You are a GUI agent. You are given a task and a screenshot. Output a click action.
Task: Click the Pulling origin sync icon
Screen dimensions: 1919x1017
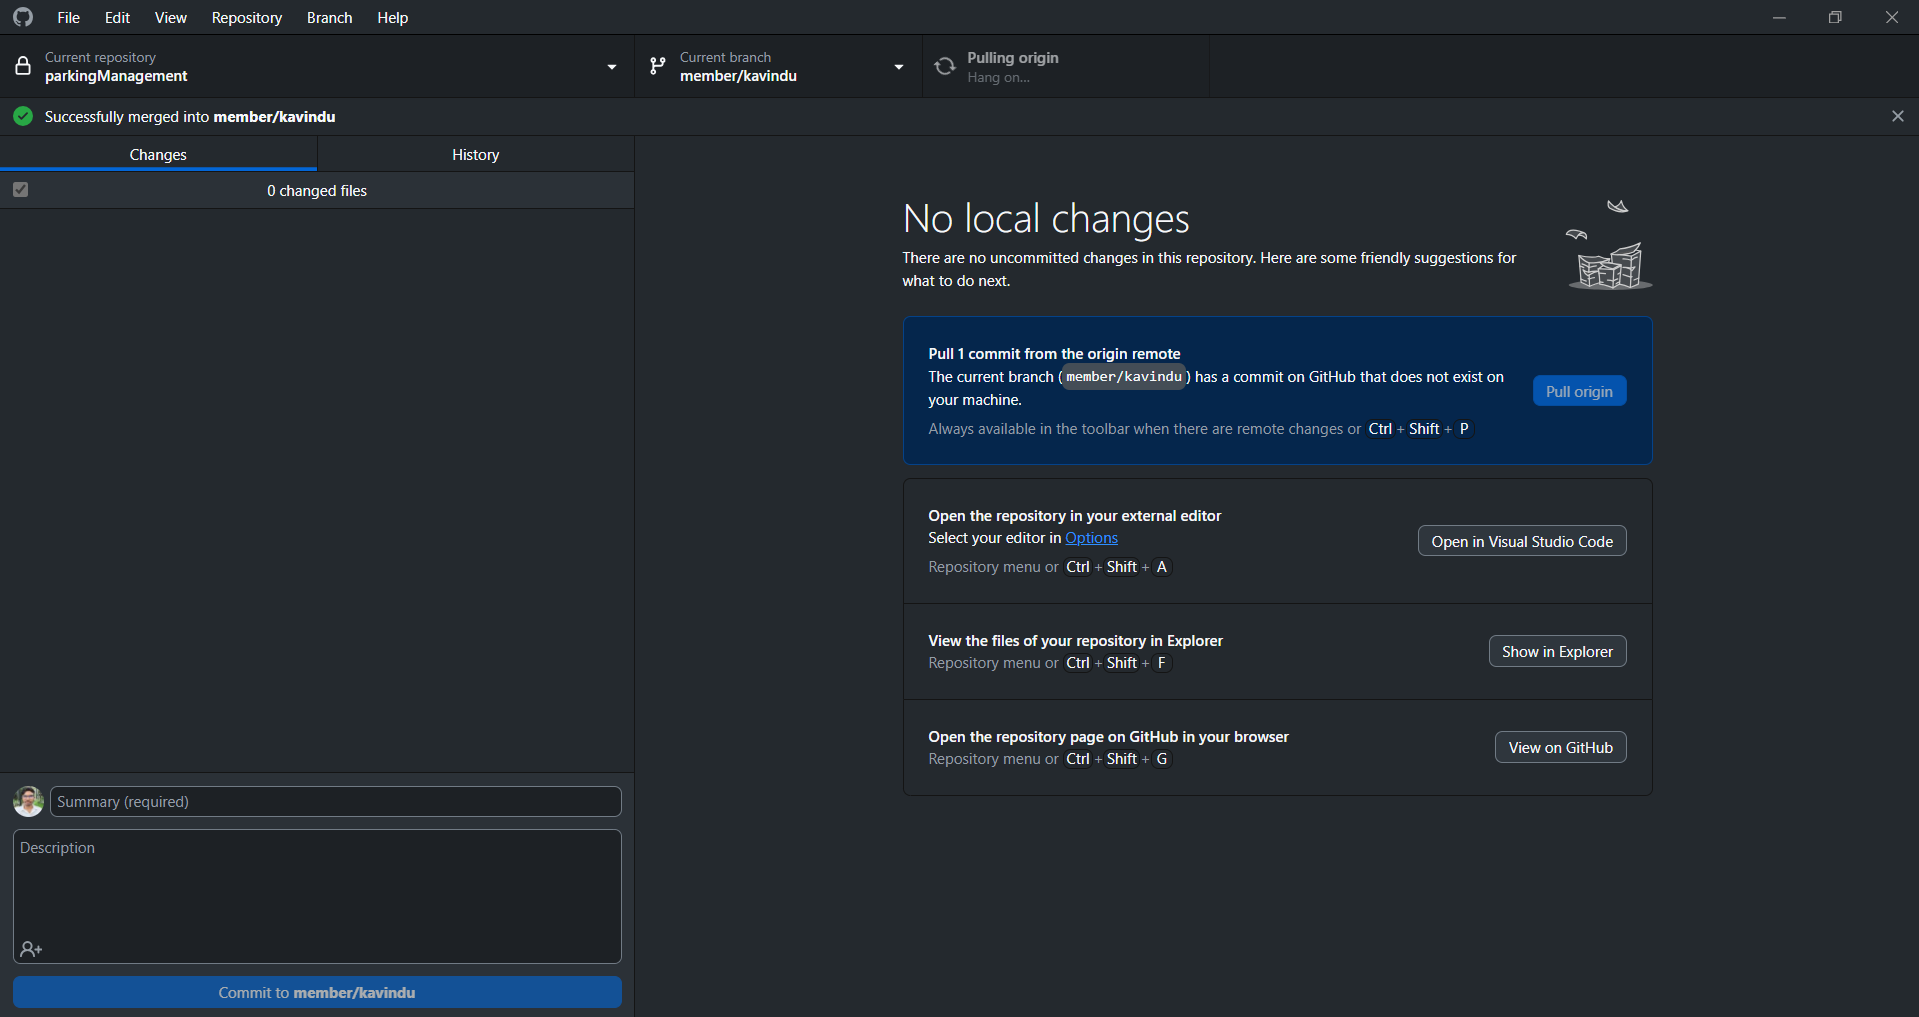pos(945,67)
